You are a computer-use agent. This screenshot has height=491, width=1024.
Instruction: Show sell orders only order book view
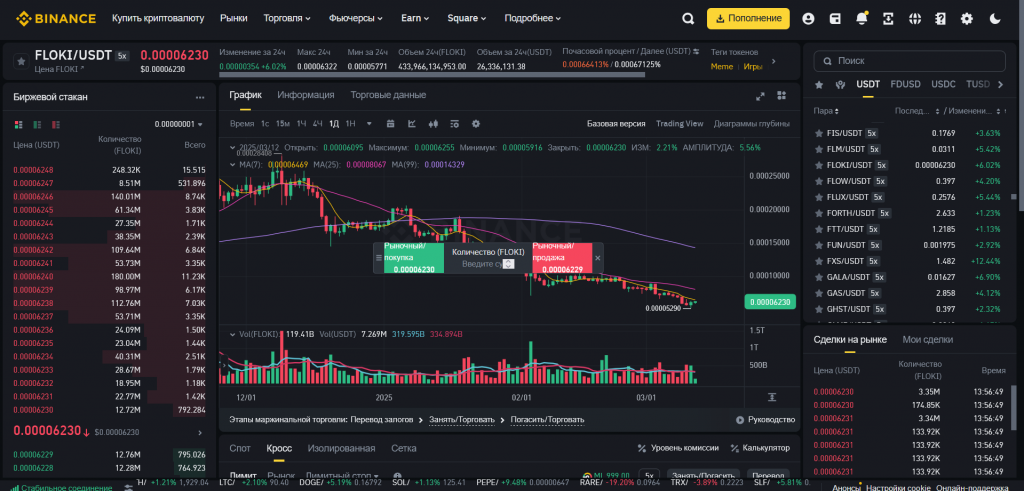pyautogui.click(x=56, y=124)
